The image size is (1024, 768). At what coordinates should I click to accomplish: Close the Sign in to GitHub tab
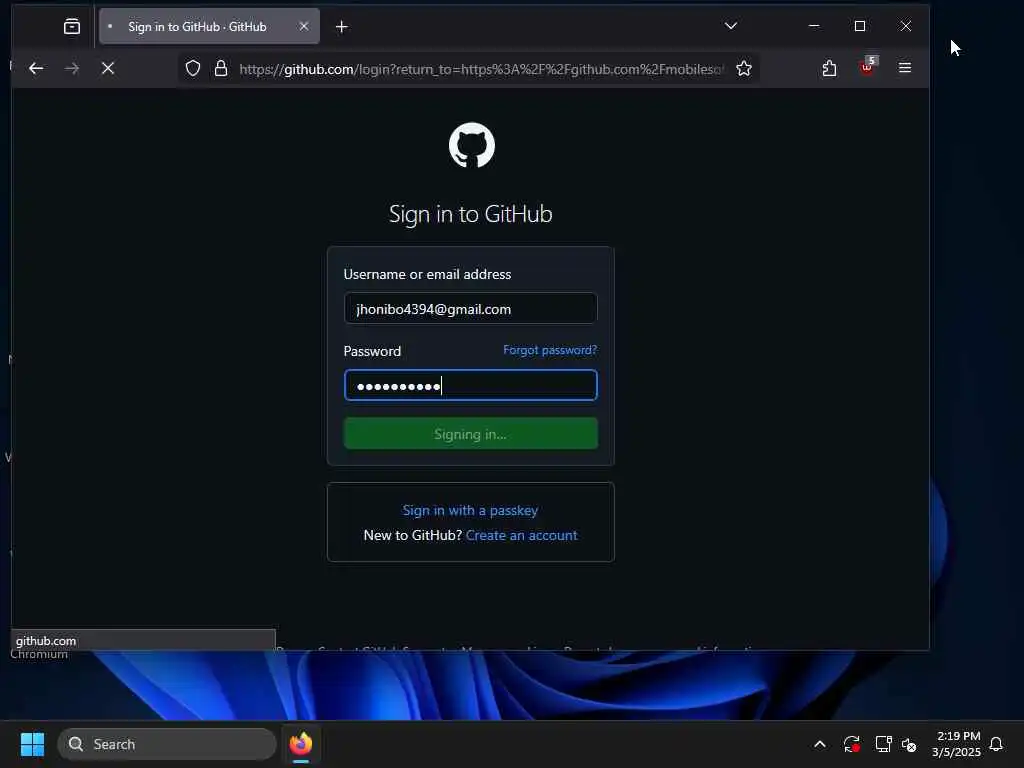(304, 26)
